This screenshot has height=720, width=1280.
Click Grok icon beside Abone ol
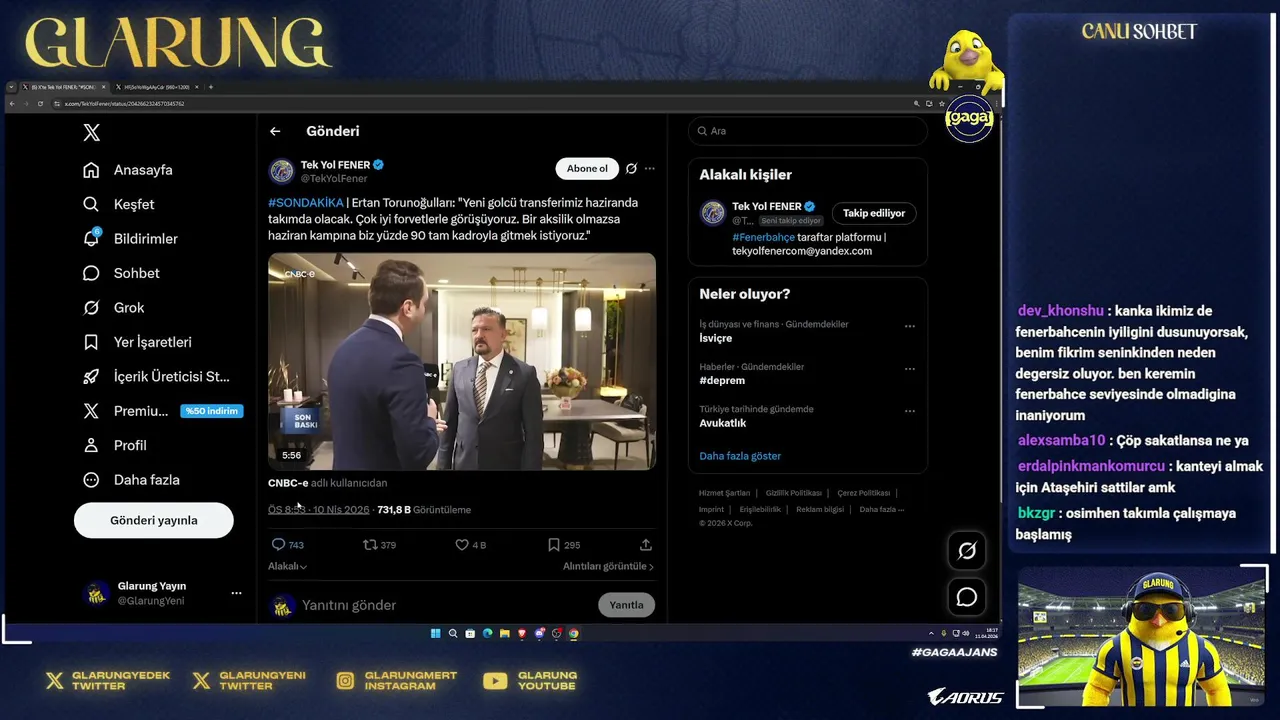pyautogui.click(x=631, y=168)
